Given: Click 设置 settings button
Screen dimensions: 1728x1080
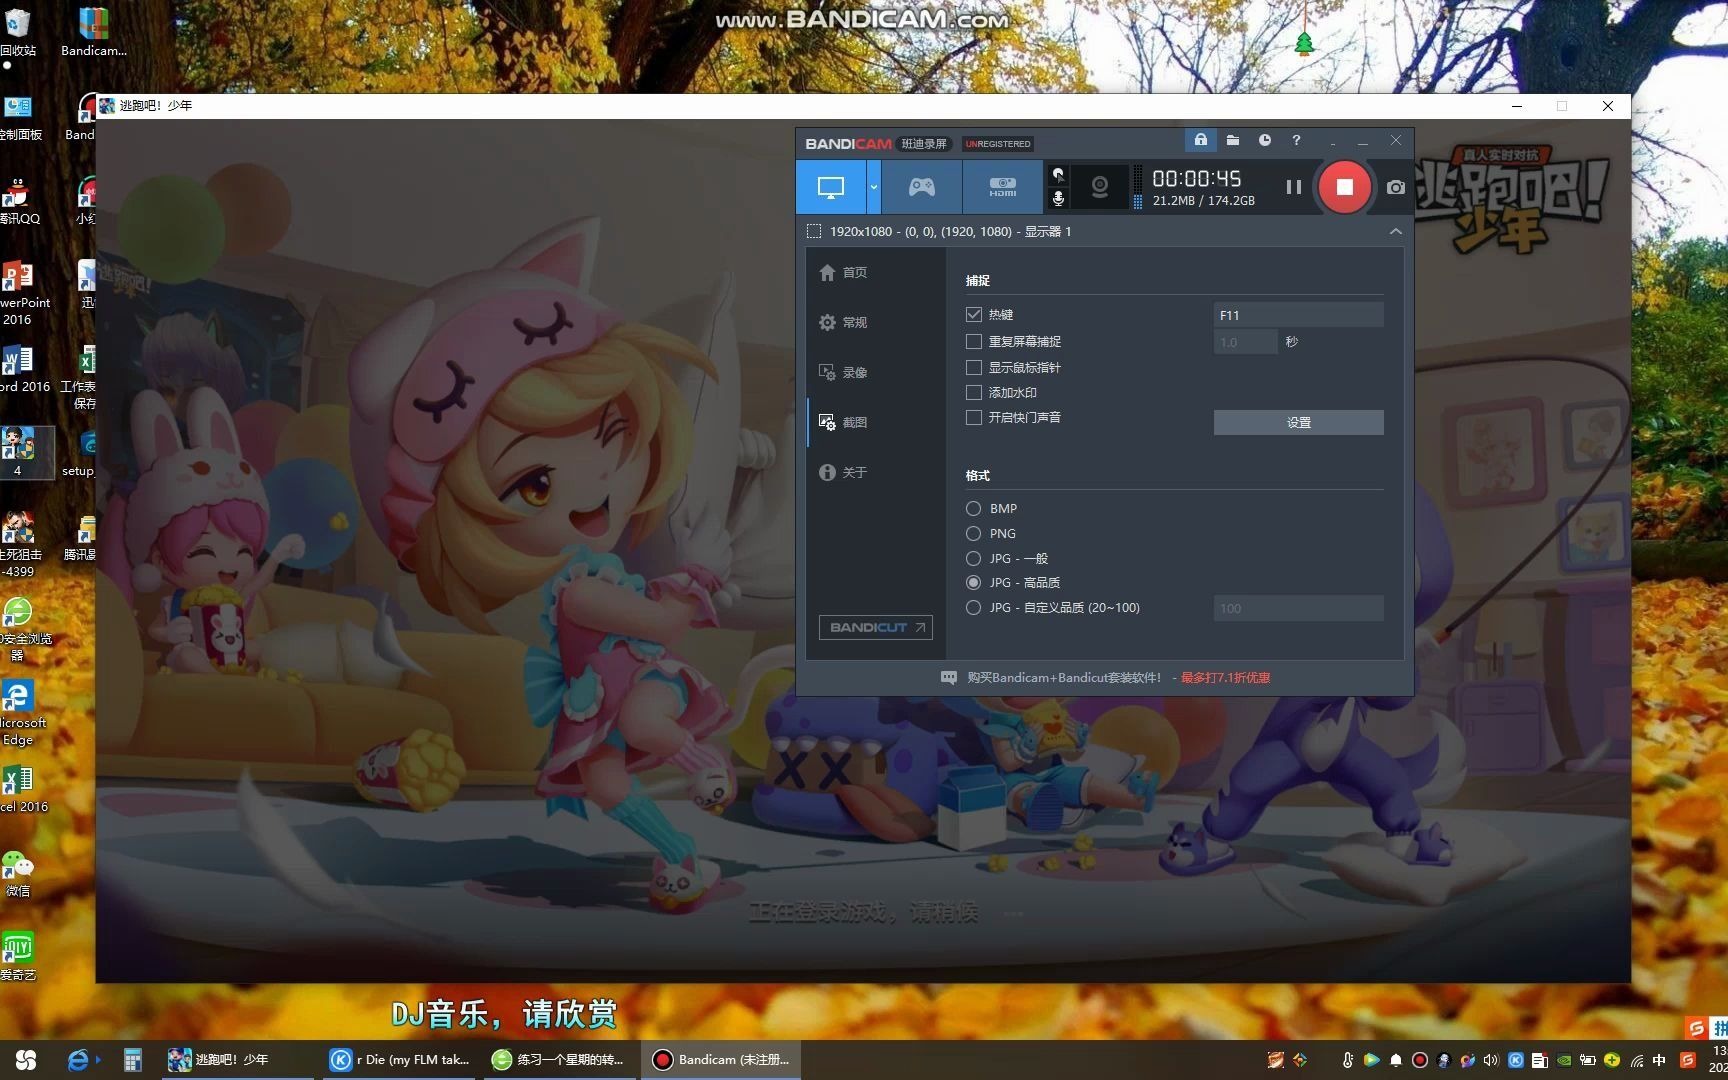Looking at the screenshot, I should [x=1298, y=422].
